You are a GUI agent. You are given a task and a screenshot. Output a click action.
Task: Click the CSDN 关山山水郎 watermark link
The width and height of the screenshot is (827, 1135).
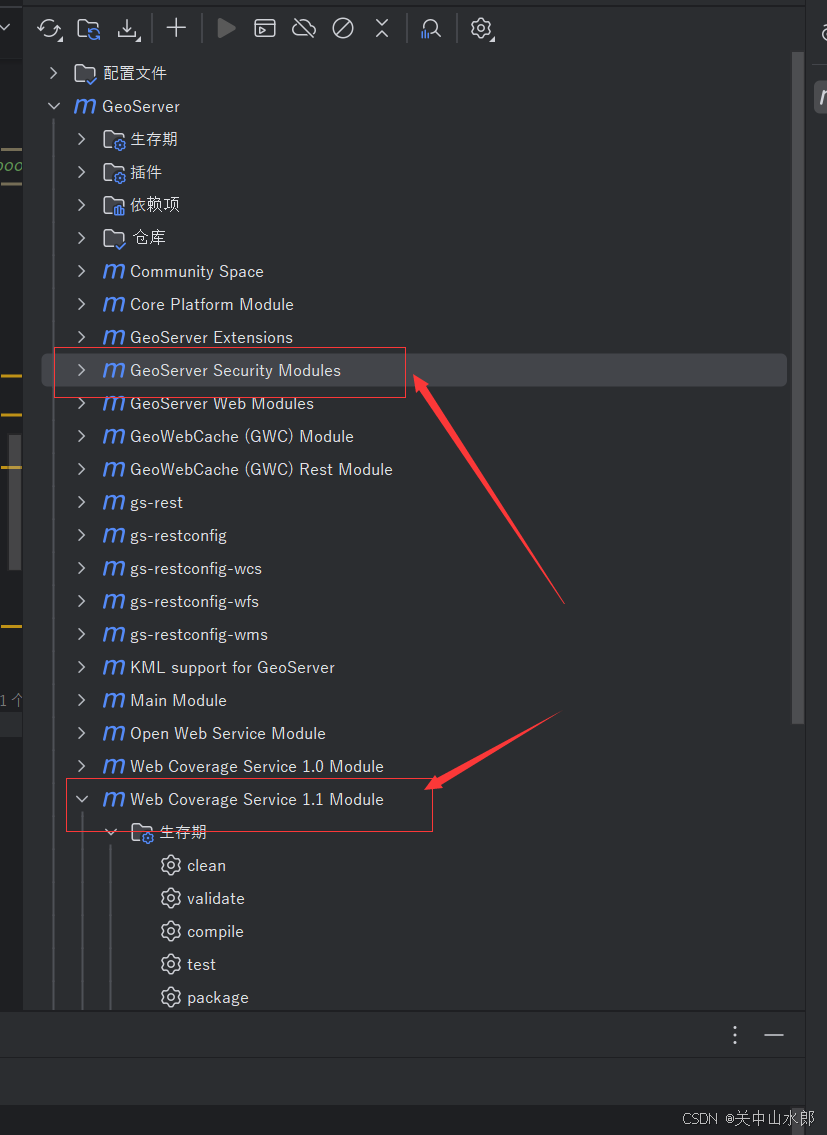(746, 1118)
